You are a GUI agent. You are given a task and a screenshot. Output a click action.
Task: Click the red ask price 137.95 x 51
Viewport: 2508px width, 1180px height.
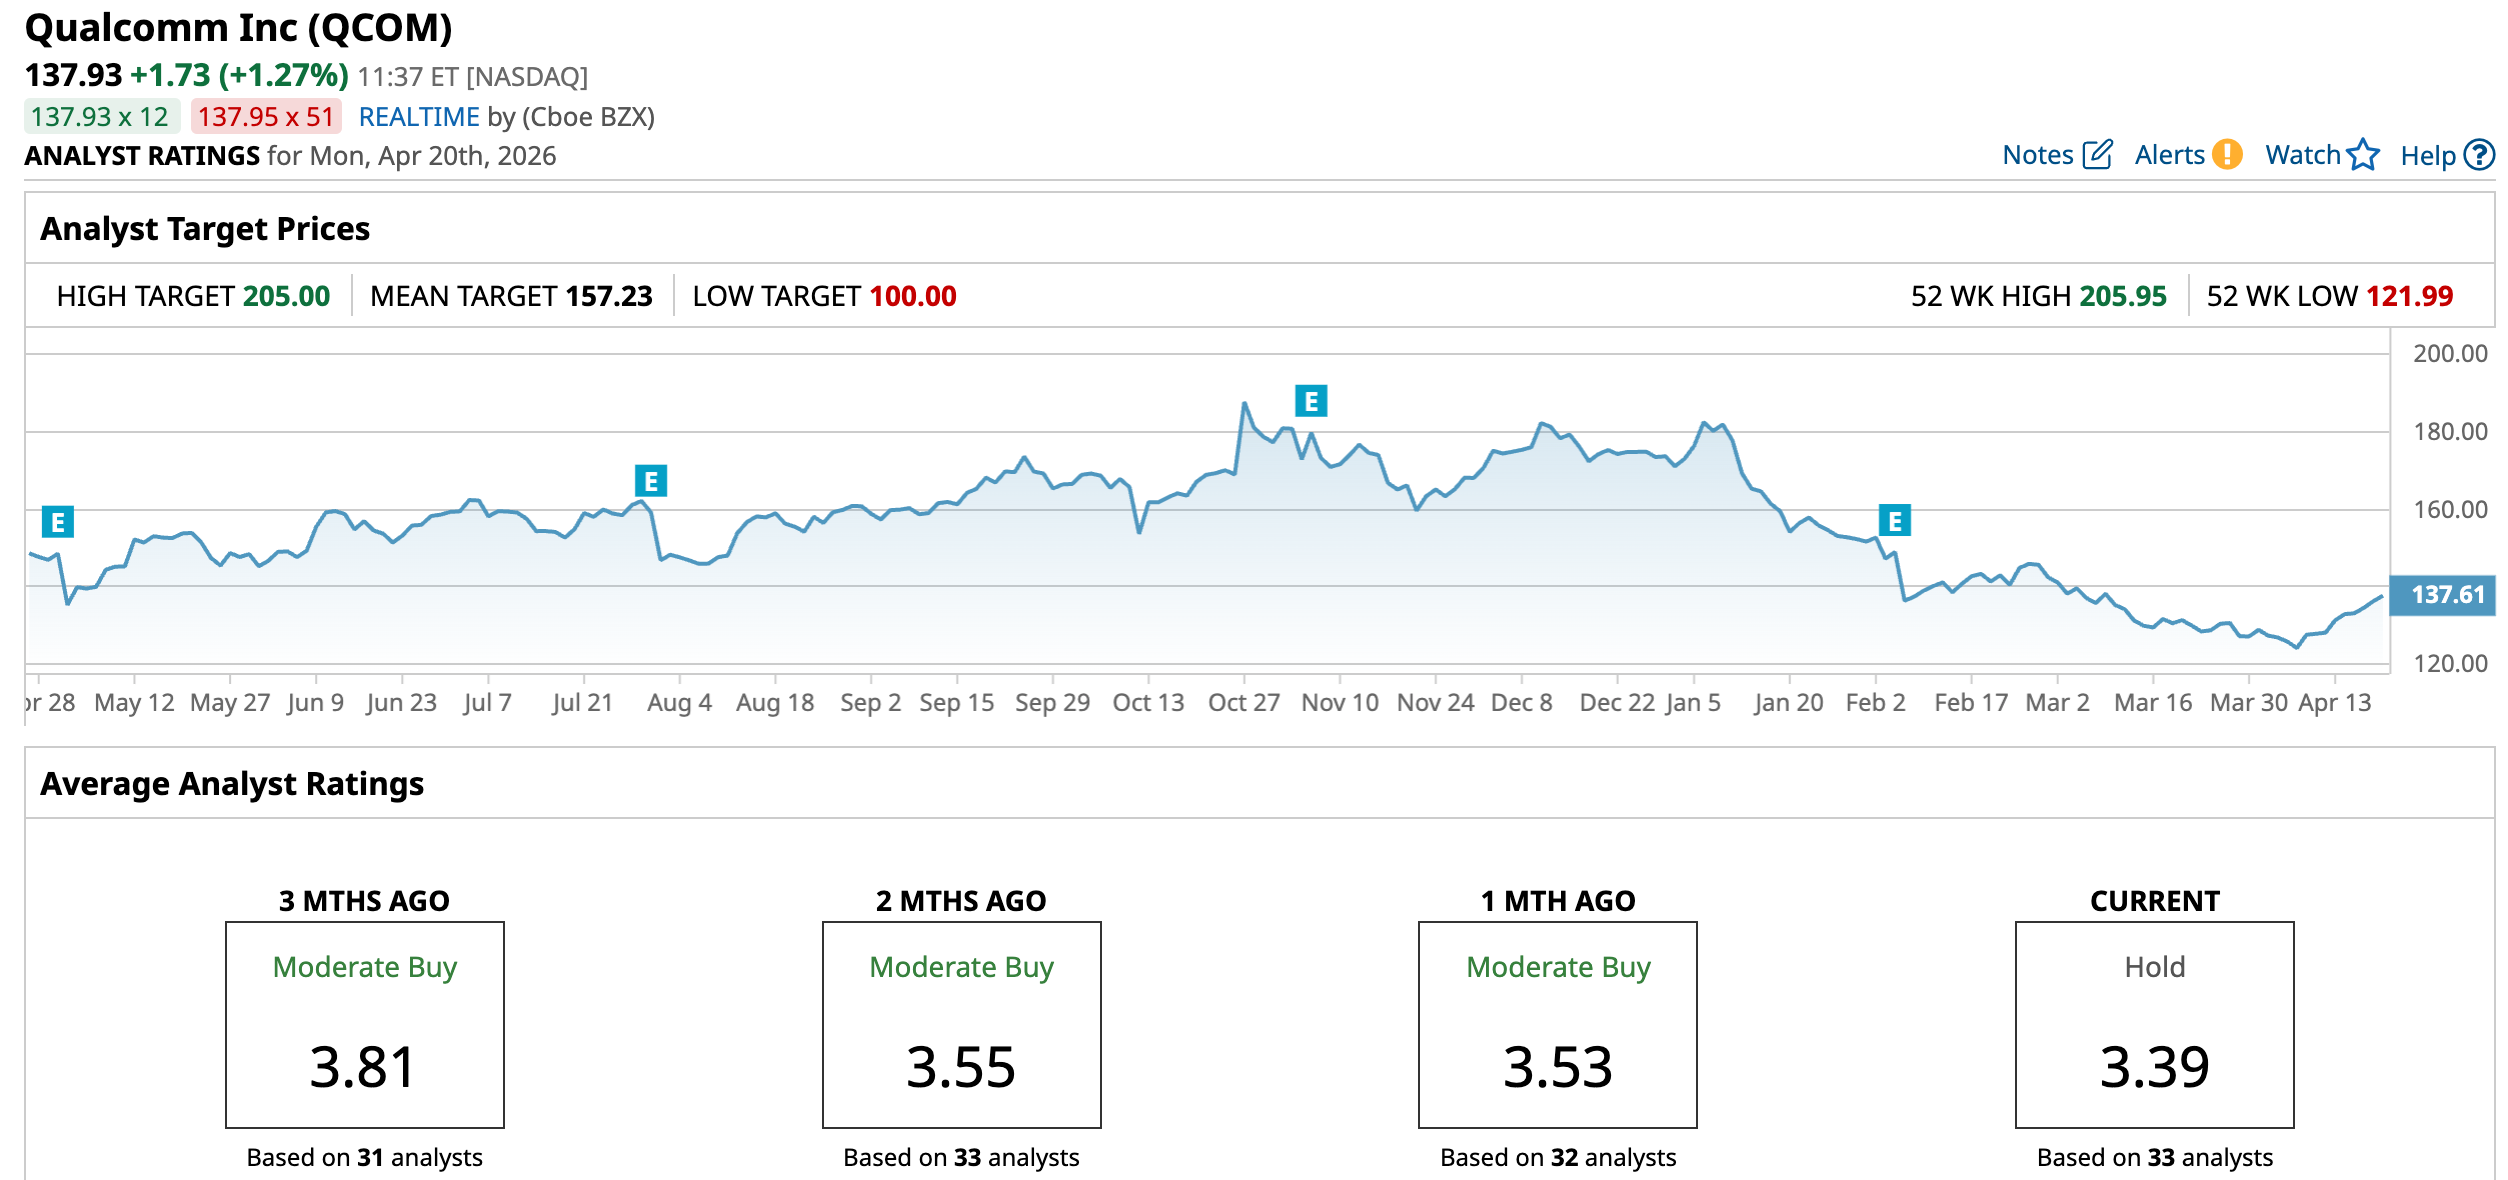coord(266,117)
